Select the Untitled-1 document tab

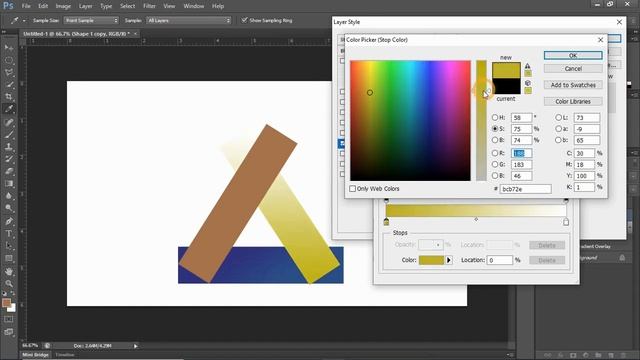click(76, 34)
